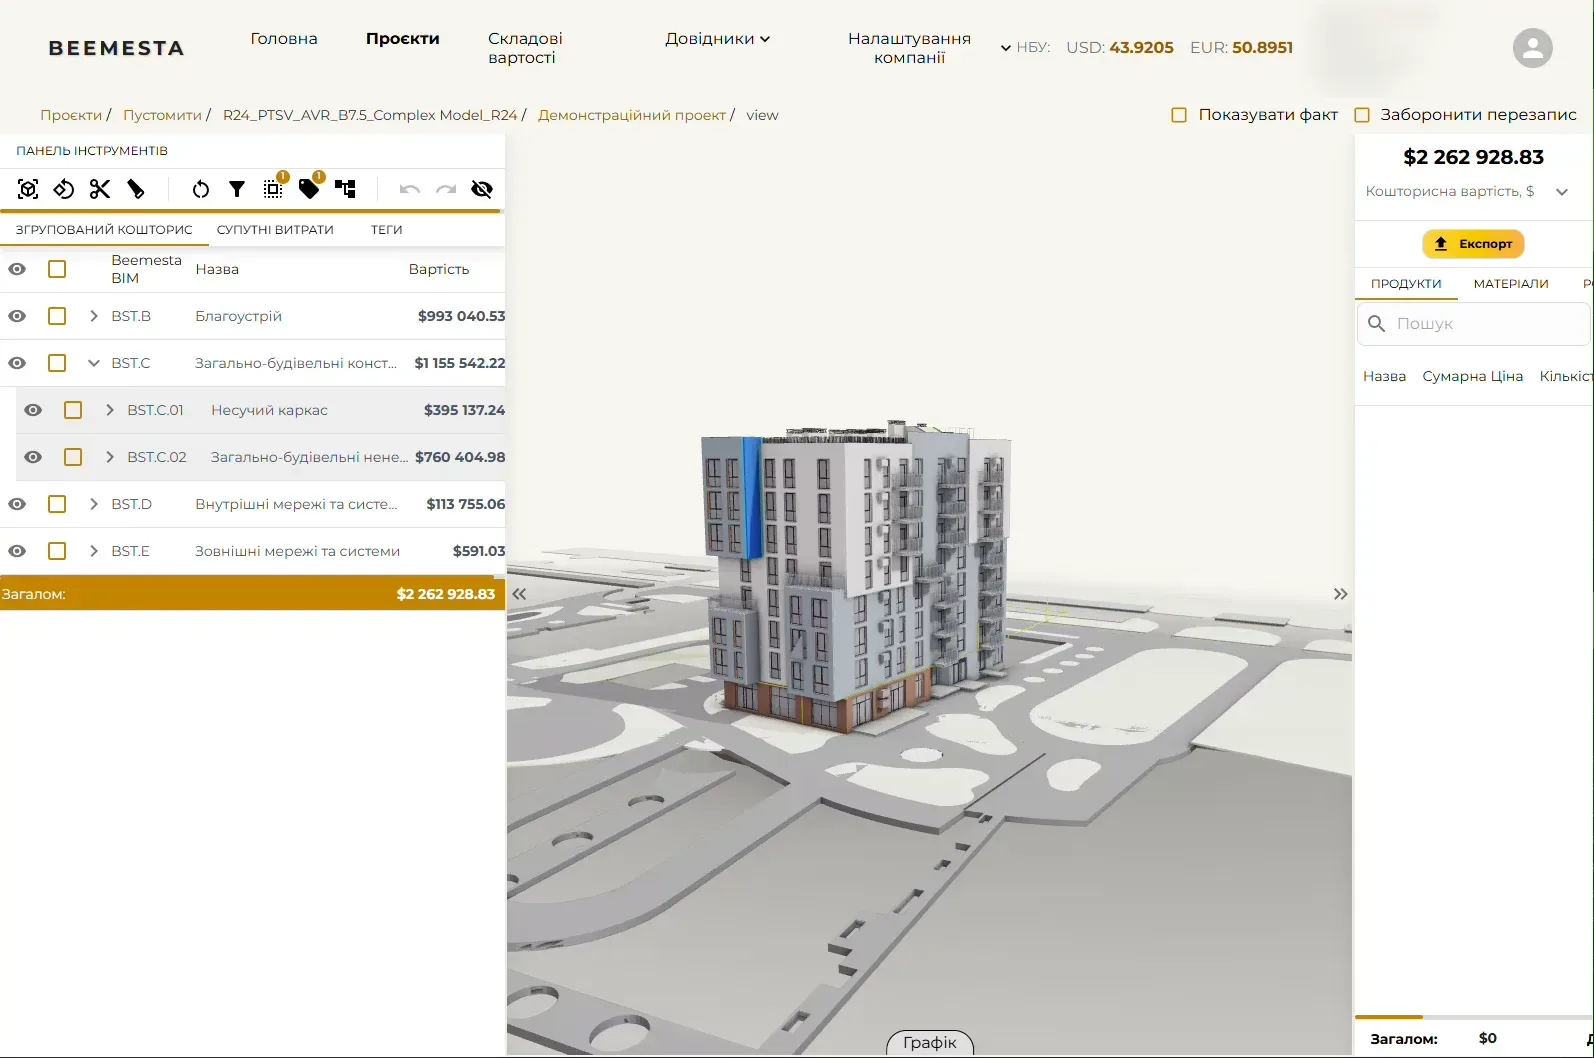Toggle visibility of BST.D row
This screenshot has height=1058, width=1594.
coord(17,504)
